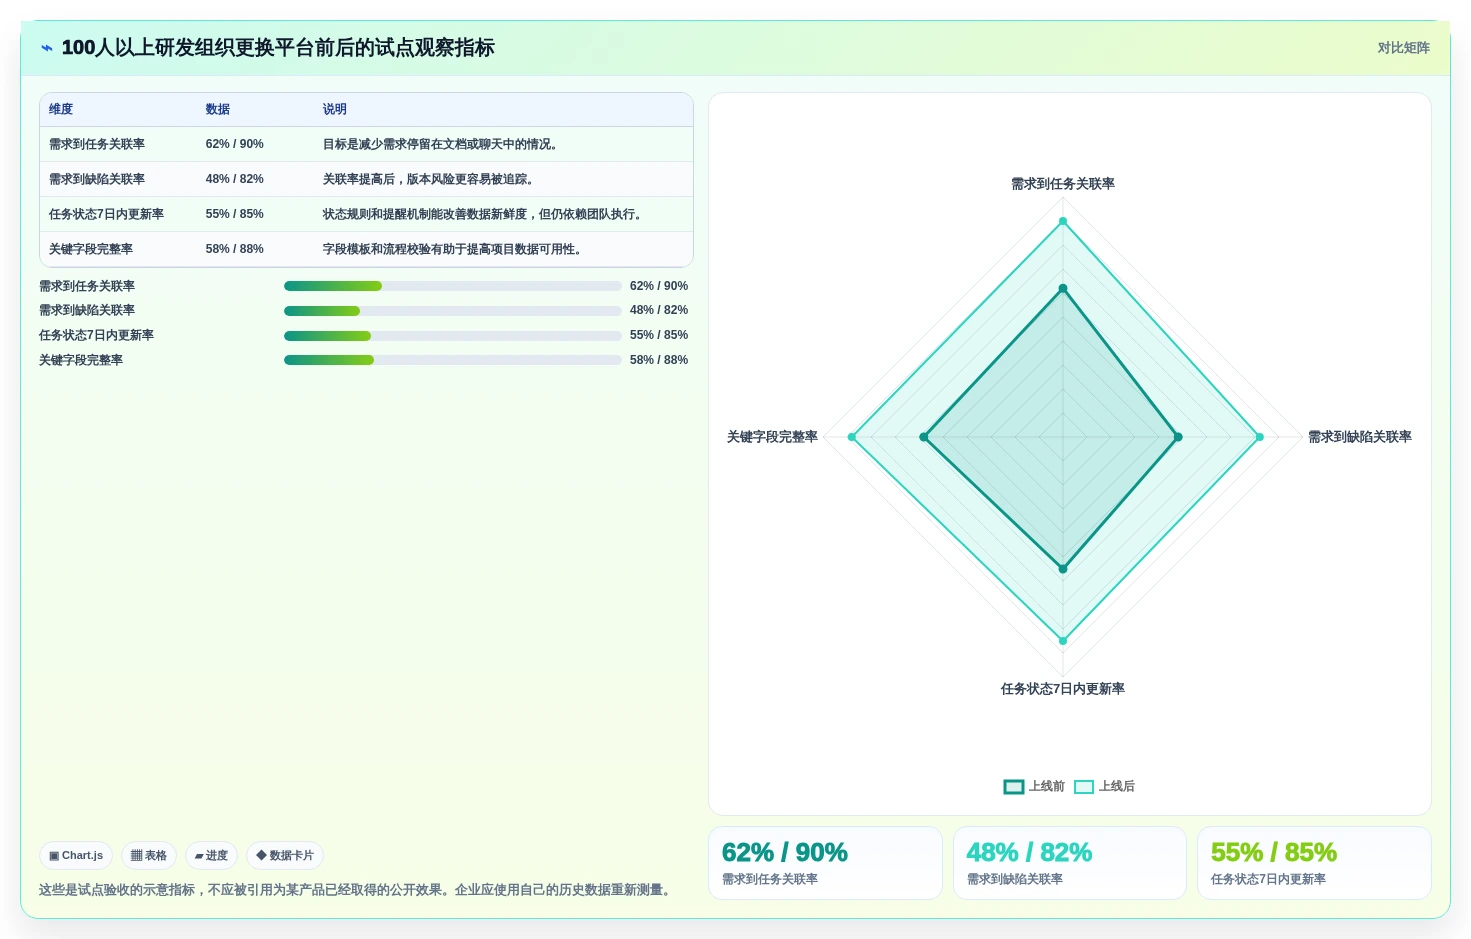Click the 上线前 legend color box
1471x939 pixels.
[x=1014, y=787]
